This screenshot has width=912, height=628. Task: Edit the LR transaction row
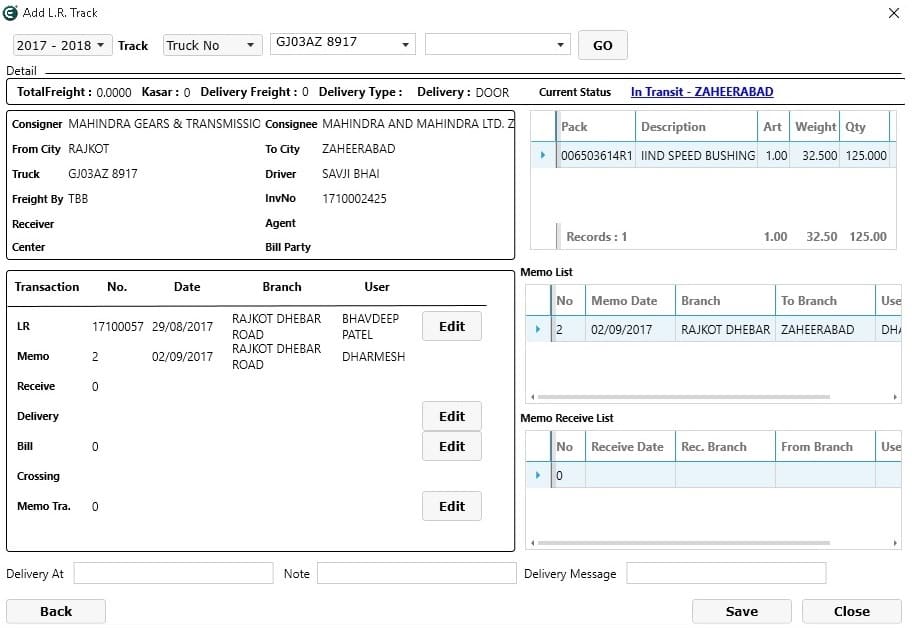point(451,326)
